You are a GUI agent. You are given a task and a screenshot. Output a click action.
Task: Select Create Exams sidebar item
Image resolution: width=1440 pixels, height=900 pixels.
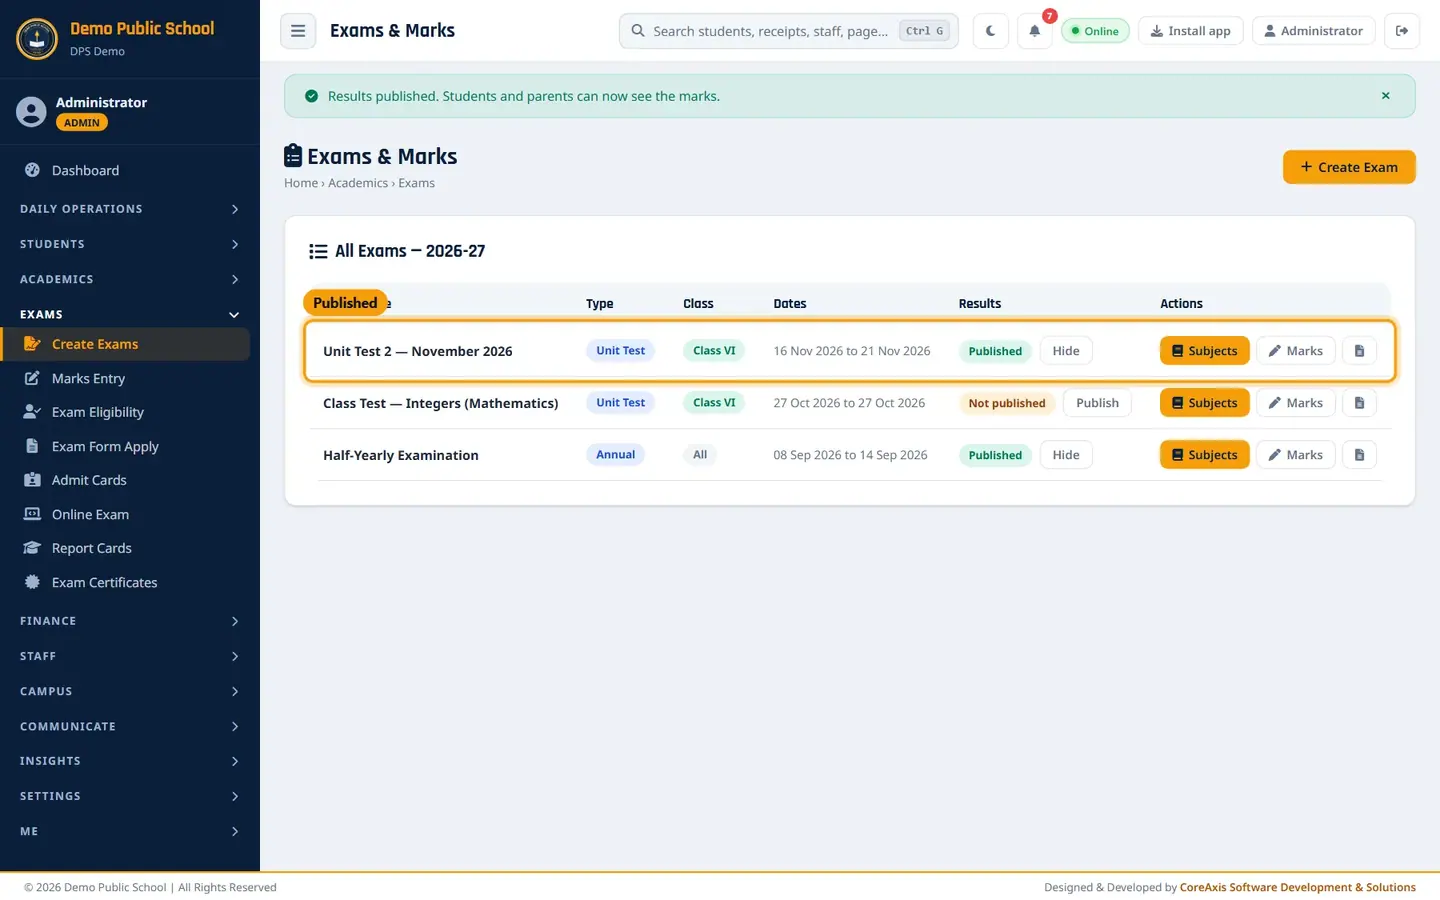(125, 344)
